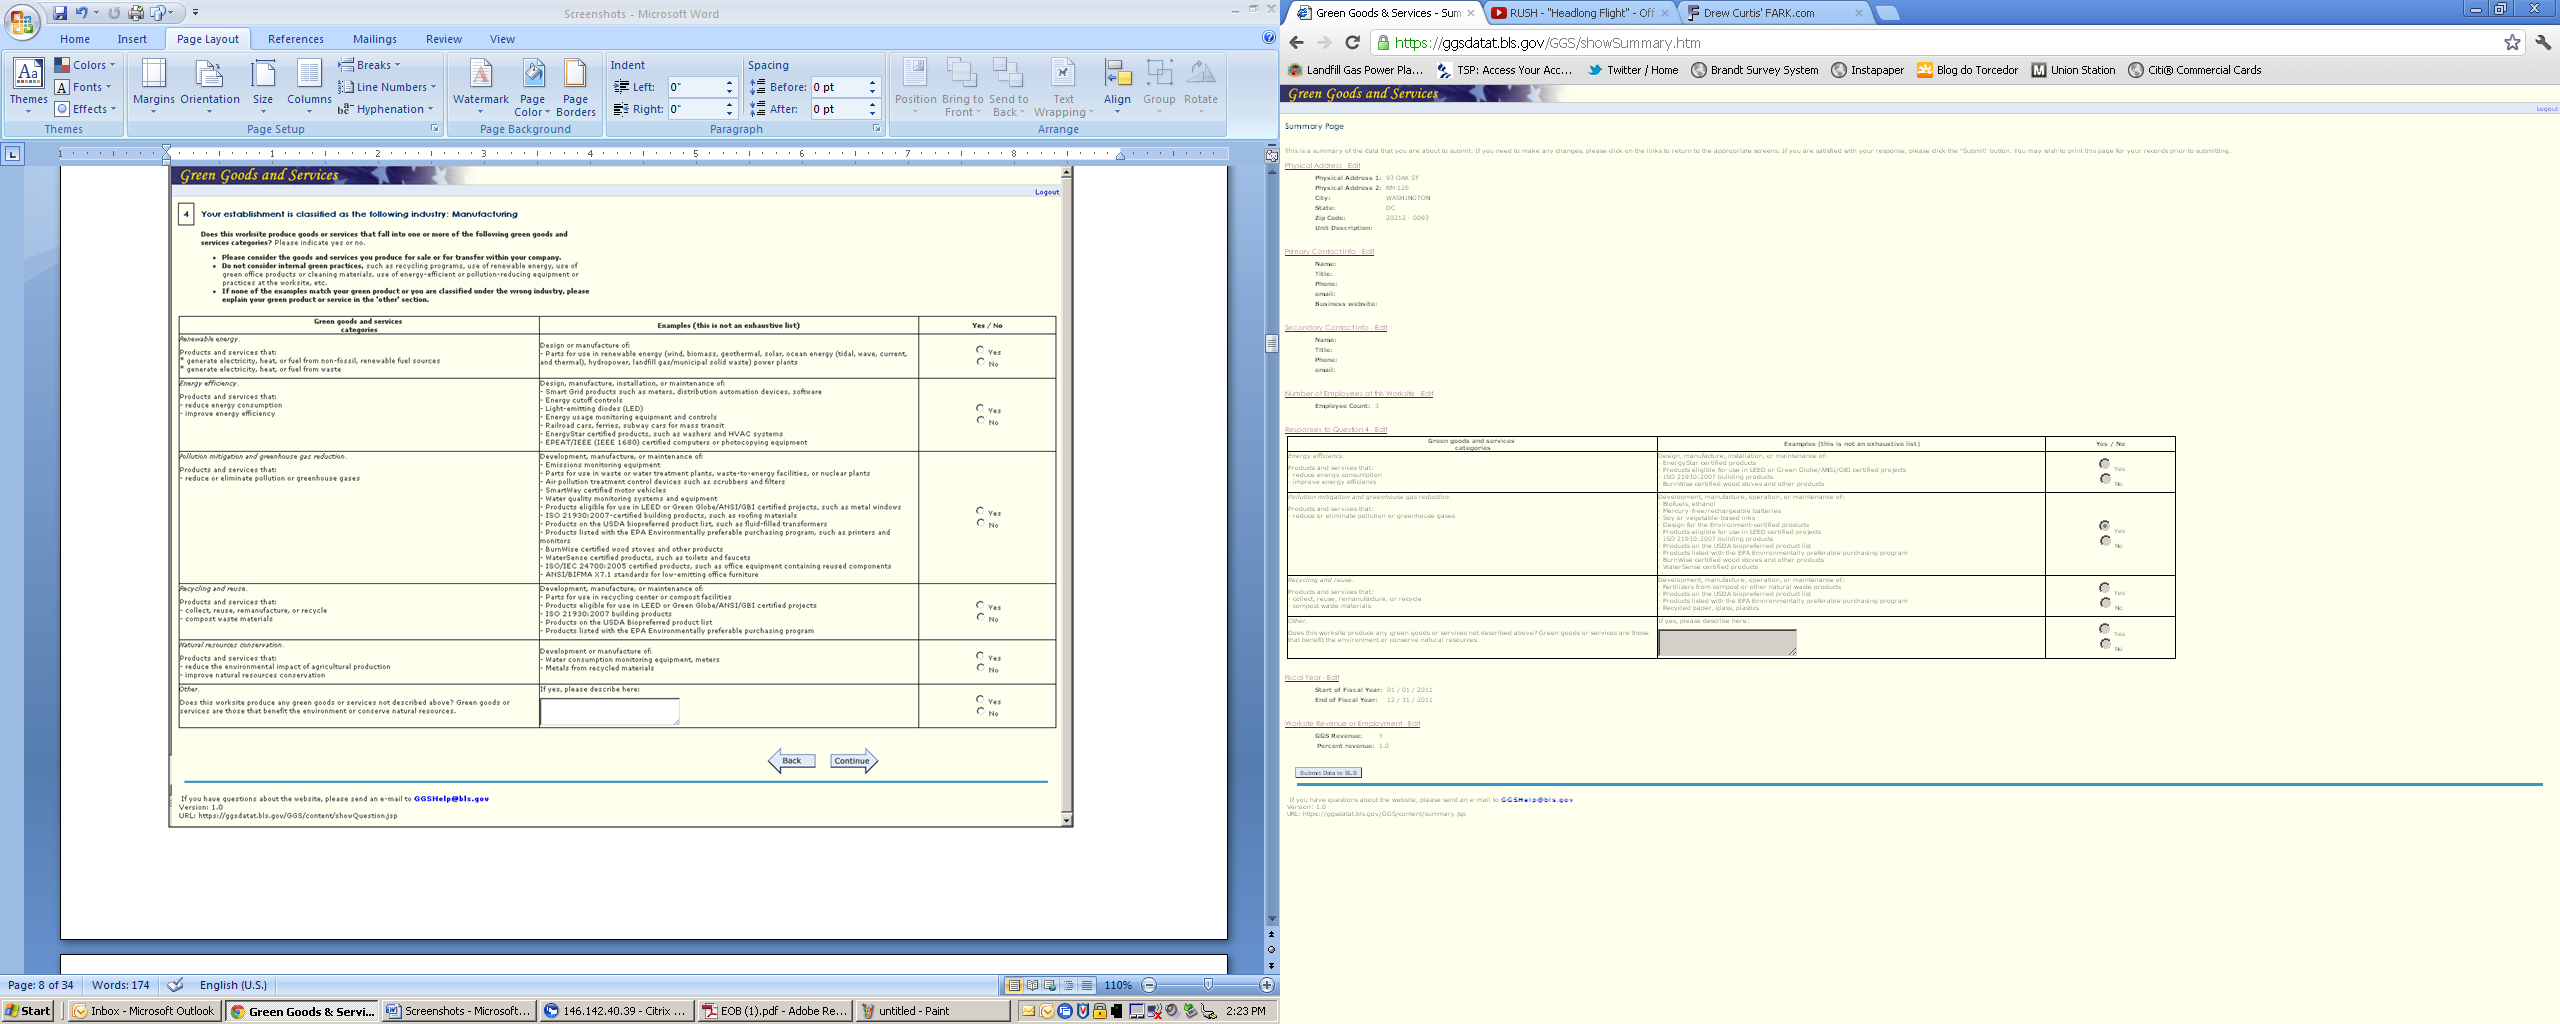Select No radio for Recycling and reuse in summary
Image resolution: width=2560 pixels, height=1024 pixels.
pos(2104,603)
